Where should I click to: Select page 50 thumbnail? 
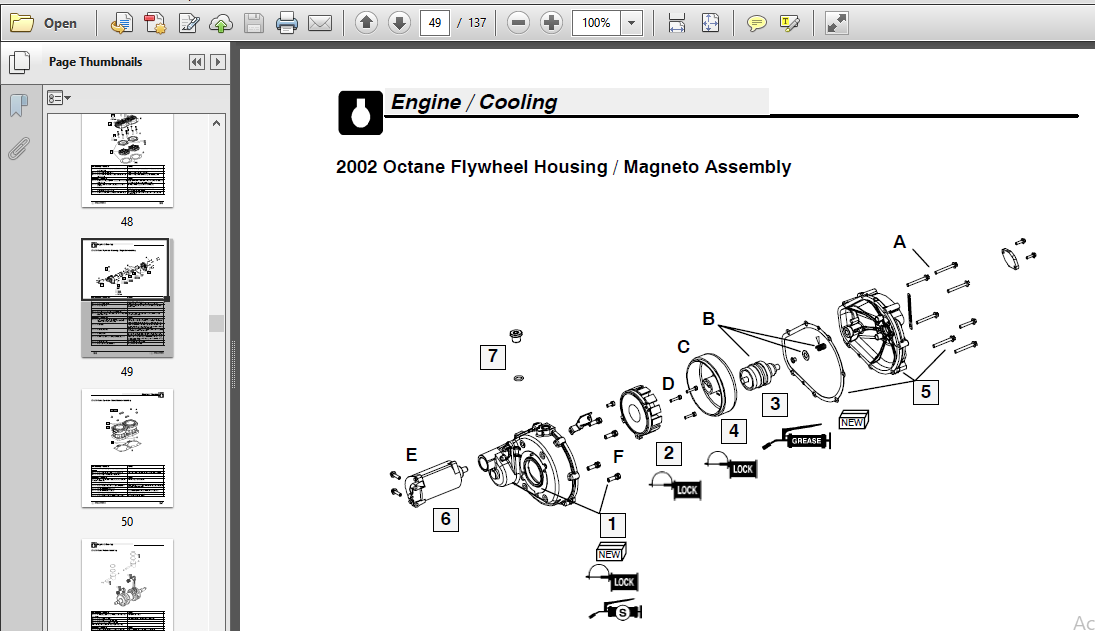(127, 448)
